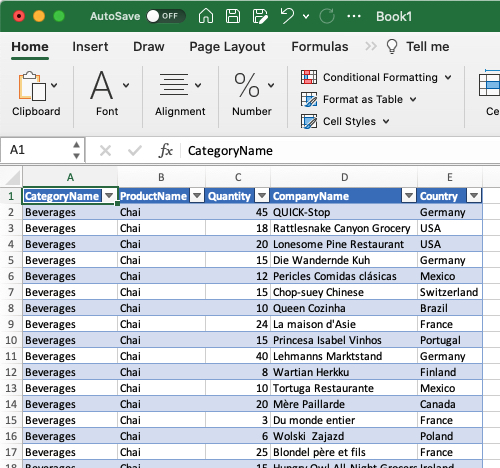Image resolution: width=500 pixels, height=468 pixels.
Task: Click the Canada country cell
Action: [x=450, y=404]
